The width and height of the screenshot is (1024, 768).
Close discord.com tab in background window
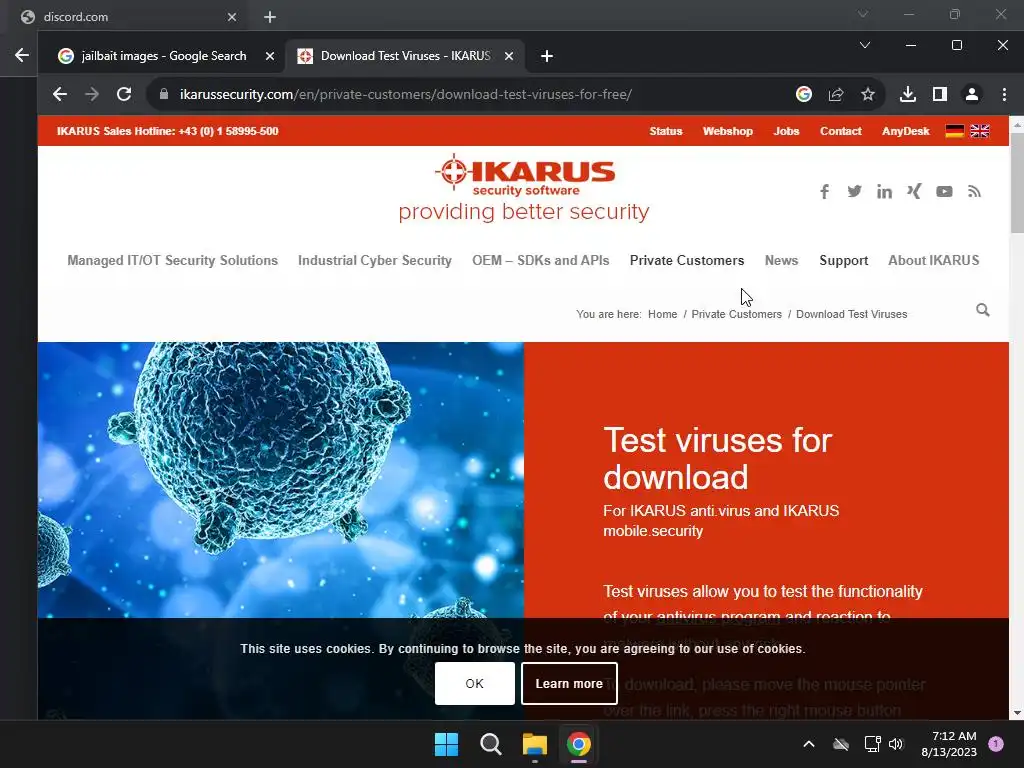232,17
